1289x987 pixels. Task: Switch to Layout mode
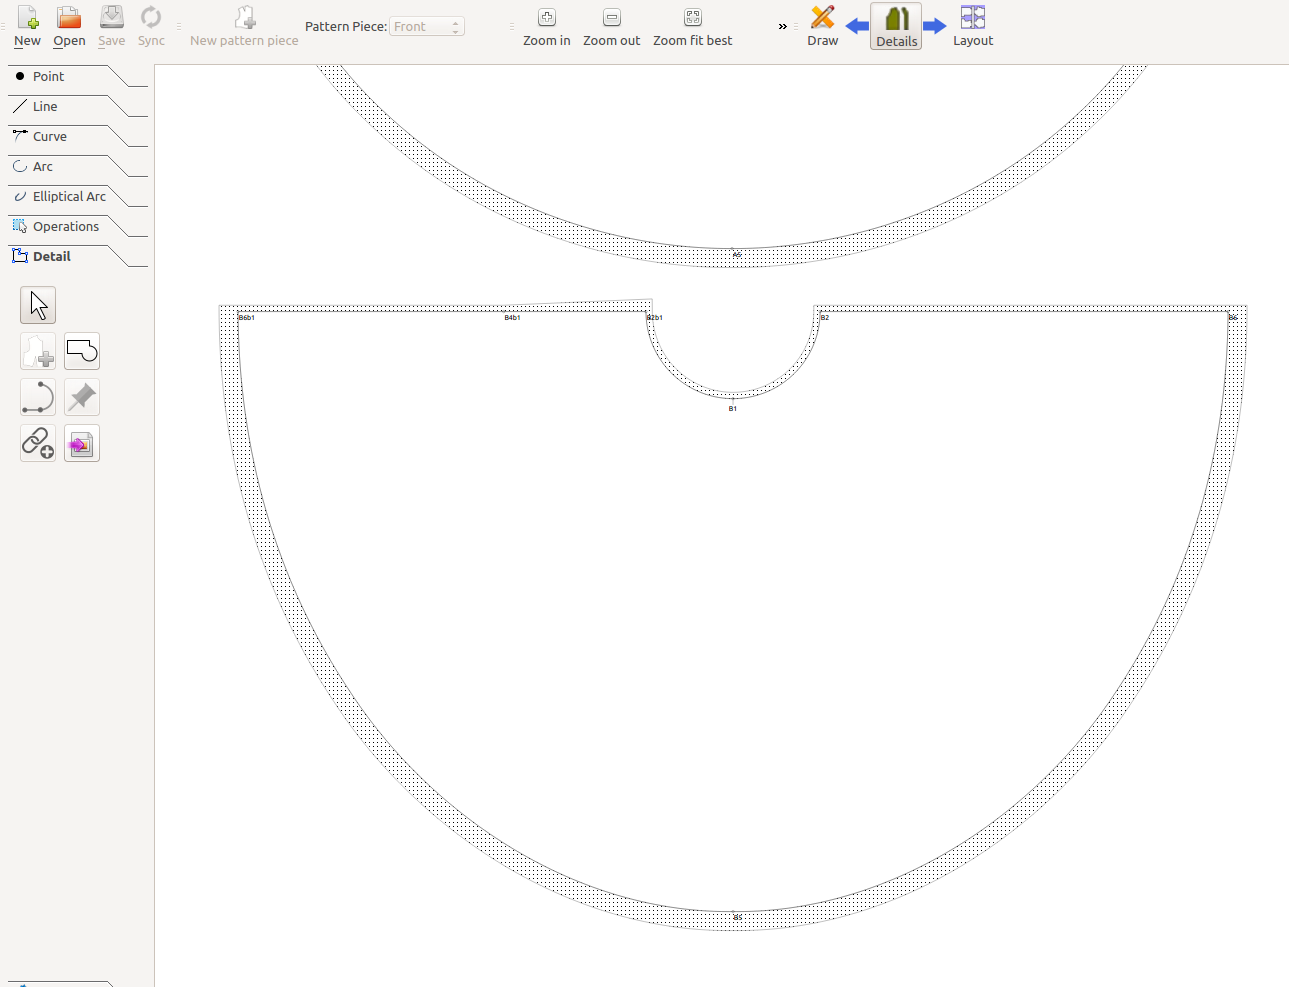[x=972, y=27]
